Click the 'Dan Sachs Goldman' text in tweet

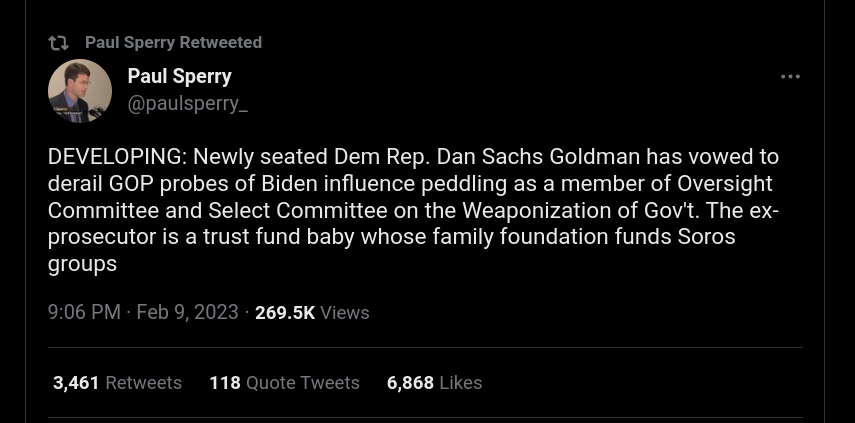point(538,157)
